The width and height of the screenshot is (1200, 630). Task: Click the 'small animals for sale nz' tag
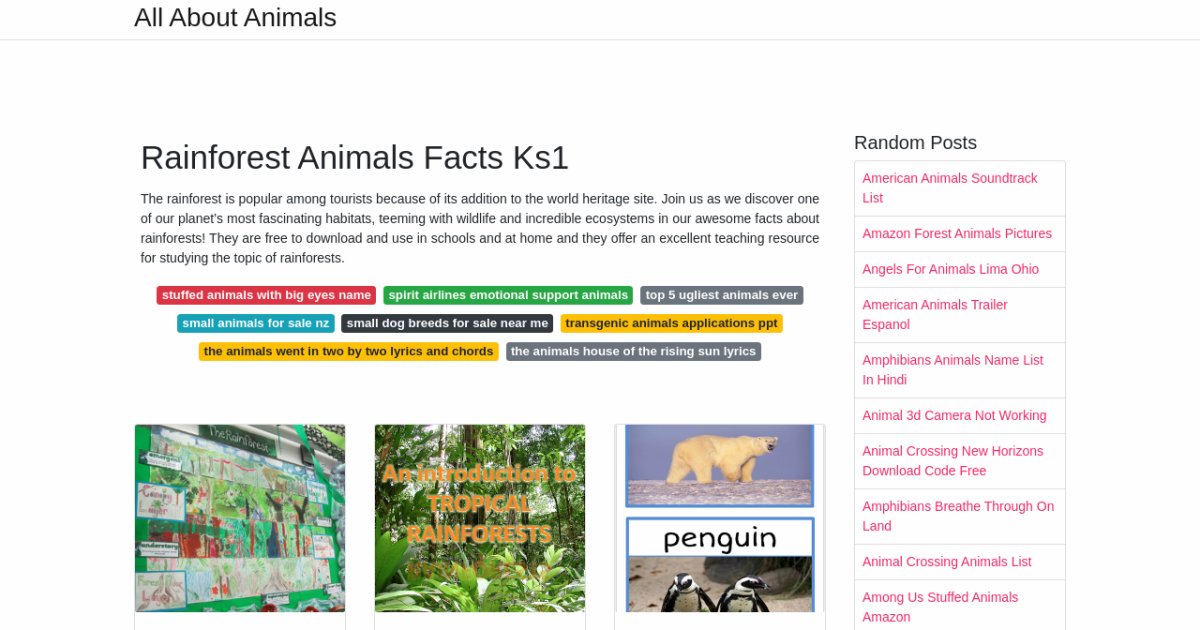point(255,323)
